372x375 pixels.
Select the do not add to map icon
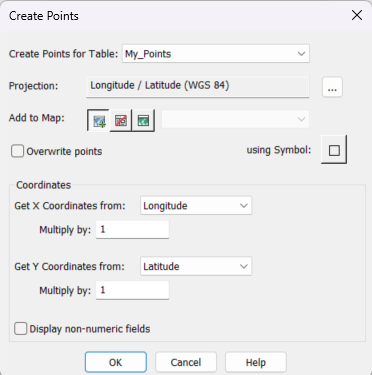pos(121,120)
